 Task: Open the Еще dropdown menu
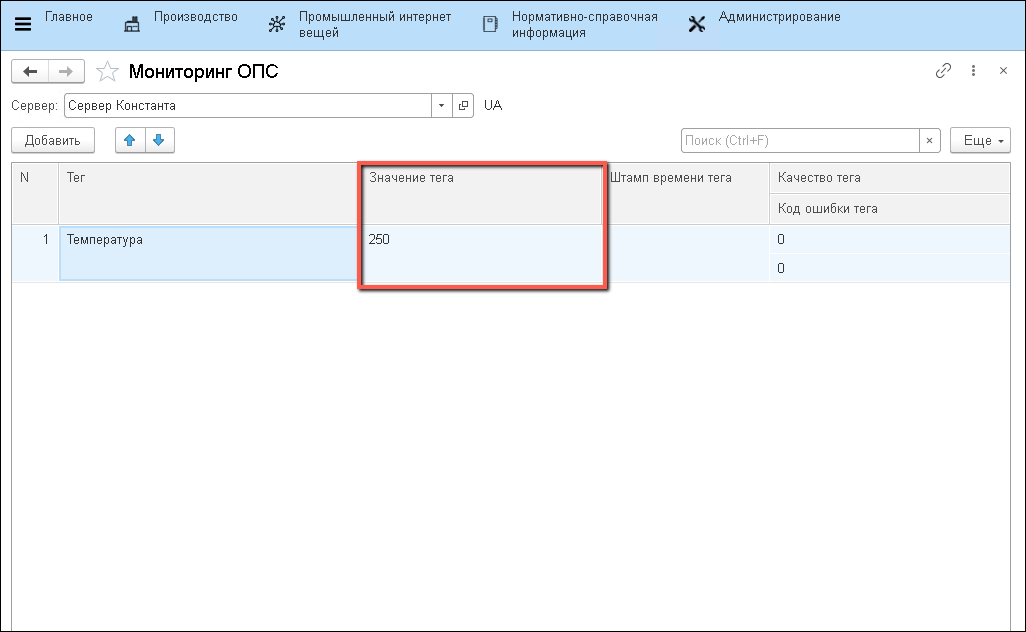(x=980, y=141)
